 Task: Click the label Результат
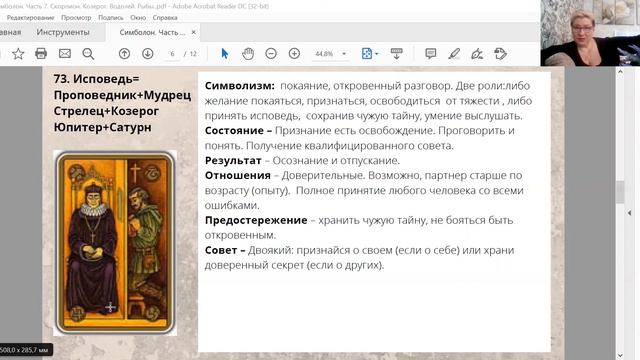click(233, 160)
